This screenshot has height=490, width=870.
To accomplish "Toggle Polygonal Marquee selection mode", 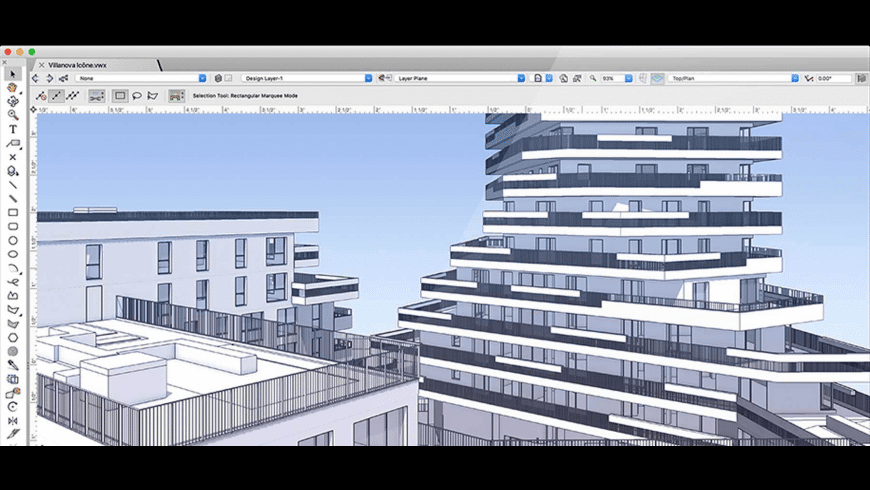I will [x=153, y=96].
